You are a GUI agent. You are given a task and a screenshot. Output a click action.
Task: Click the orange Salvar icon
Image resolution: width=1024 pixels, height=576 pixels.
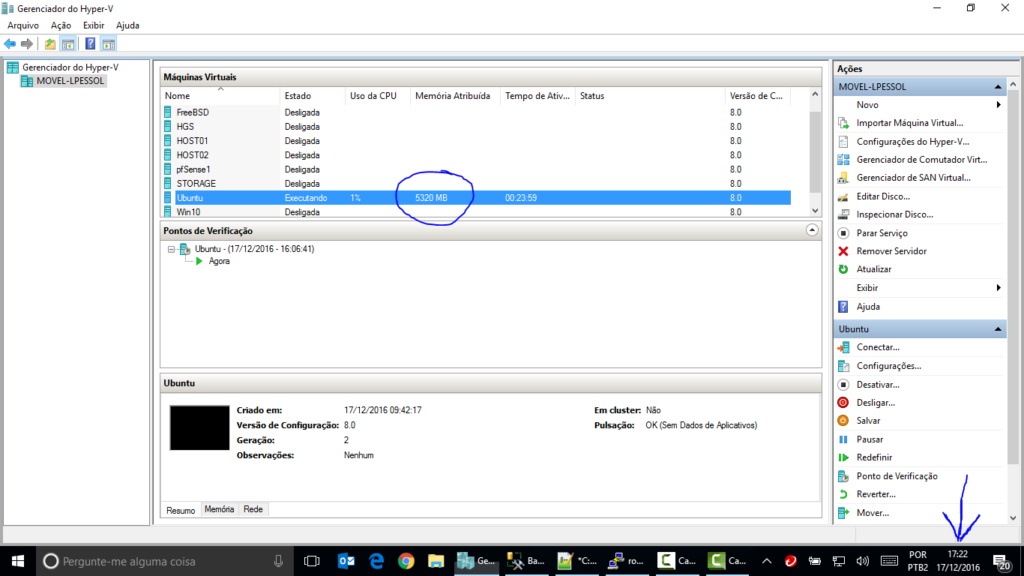click(843, 421)
